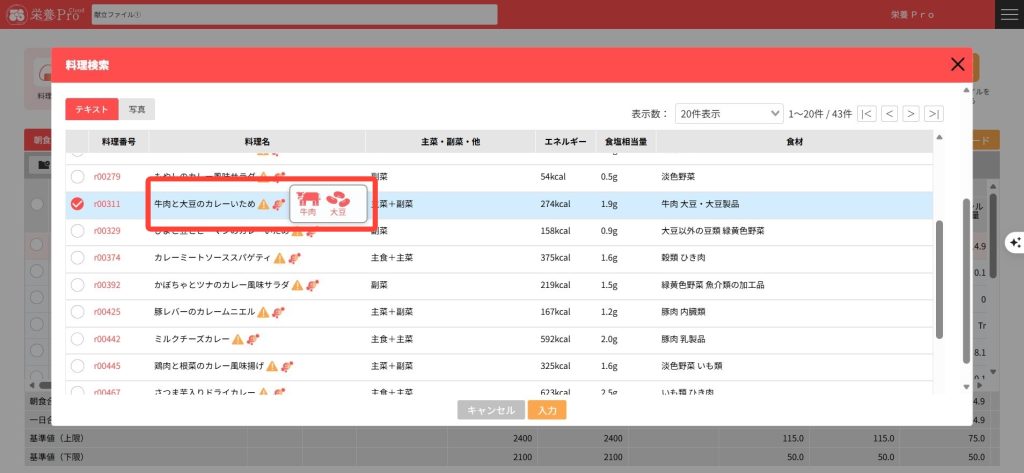
Task: Go to first page of results
Action: (867, 114)
